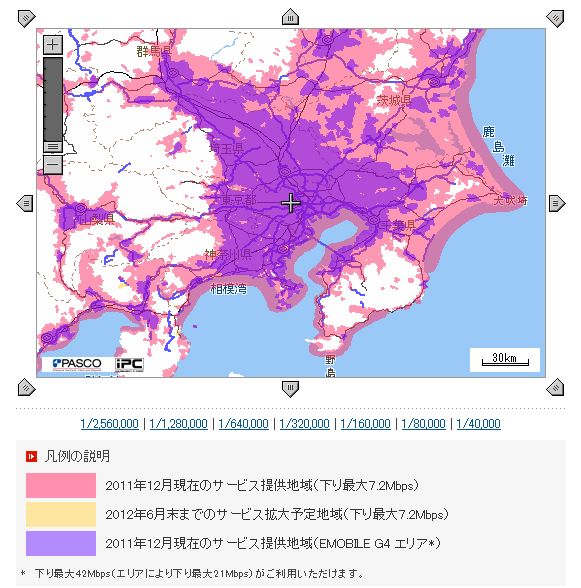Click the 相模湾 label on map

click(229, 289)
